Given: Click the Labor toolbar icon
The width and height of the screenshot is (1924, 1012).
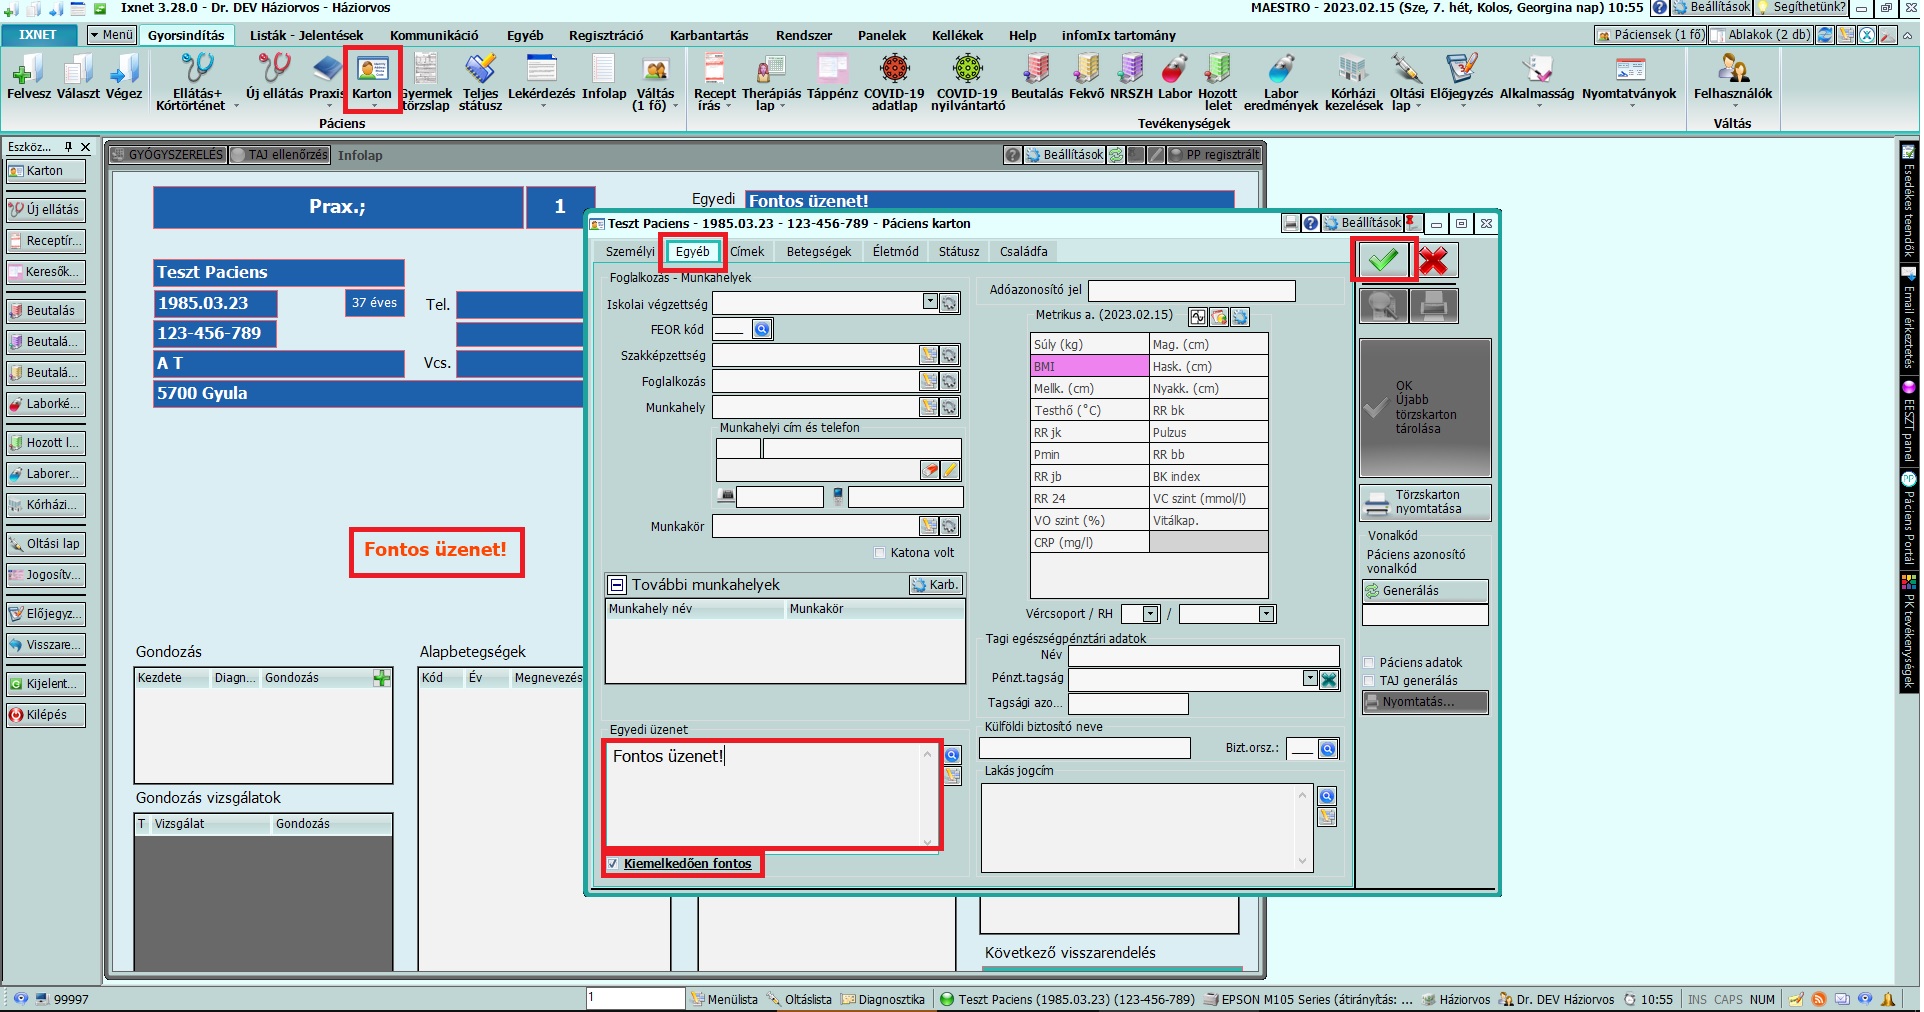Looking at the screenshot, I should 1175,78.
